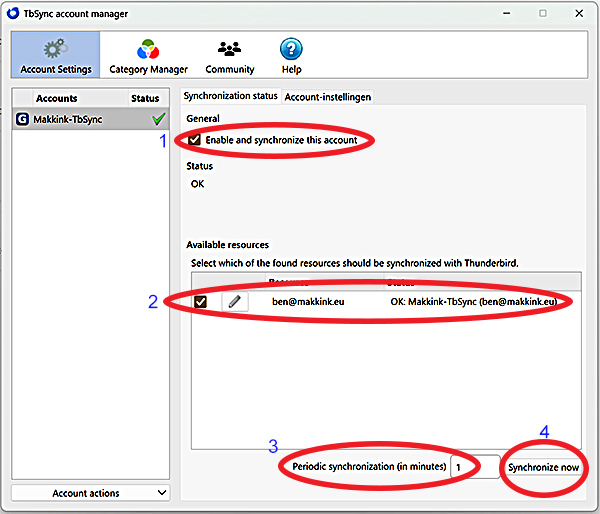Select Makkink-TbSync account row

point(91,119)
